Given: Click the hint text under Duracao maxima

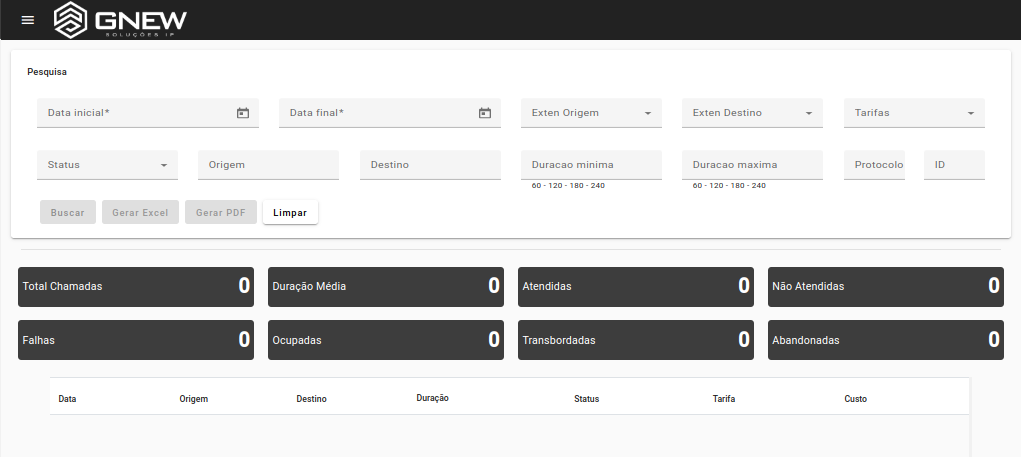Looking at the screenshot, I should (x=729, y=186).
